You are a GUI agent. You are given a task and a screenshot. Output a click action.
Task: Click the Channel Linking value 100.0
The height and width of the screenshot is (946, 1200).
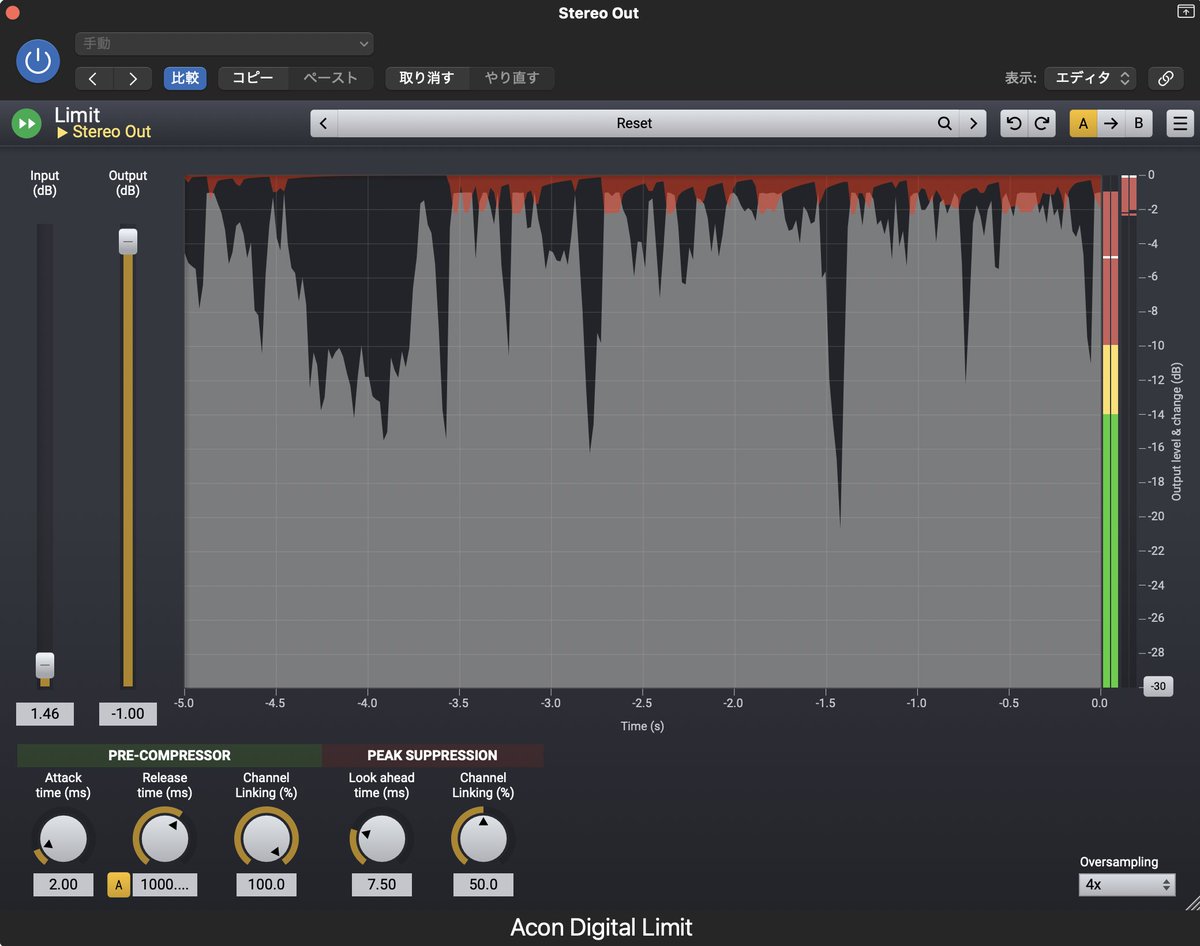pyautogui.click(x=266, y=884)
